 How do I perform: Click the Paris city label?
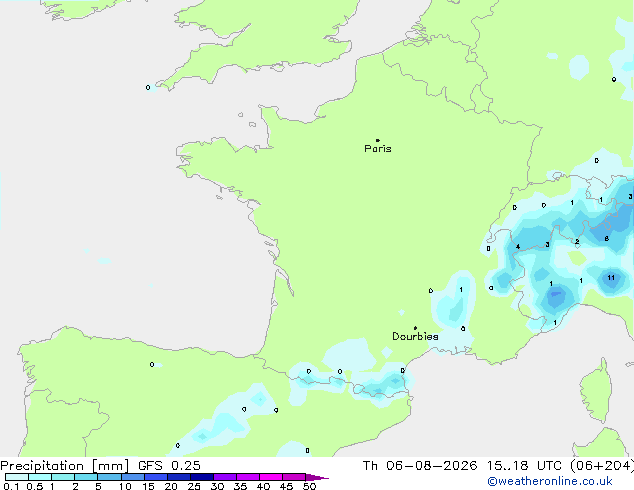point(378,149)
